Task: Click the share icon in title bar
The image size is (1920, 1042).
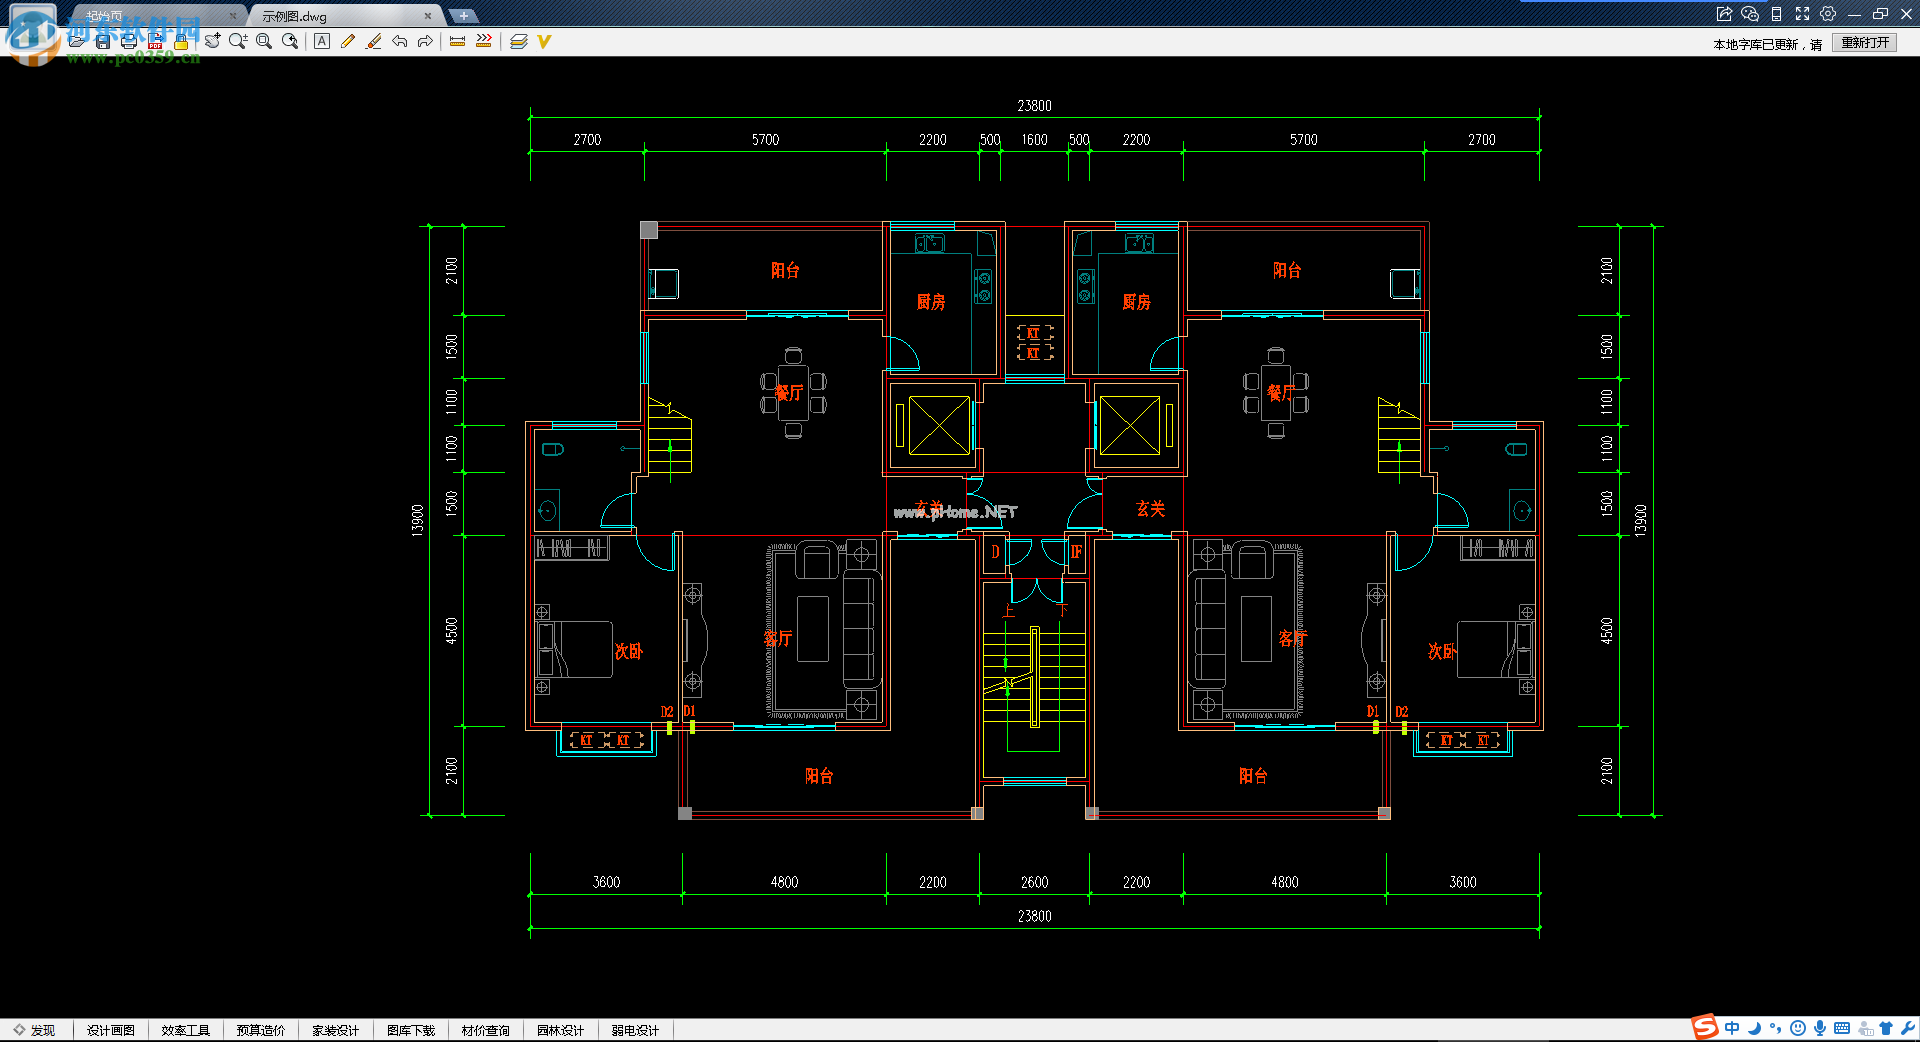Action: click(1724, 14)
